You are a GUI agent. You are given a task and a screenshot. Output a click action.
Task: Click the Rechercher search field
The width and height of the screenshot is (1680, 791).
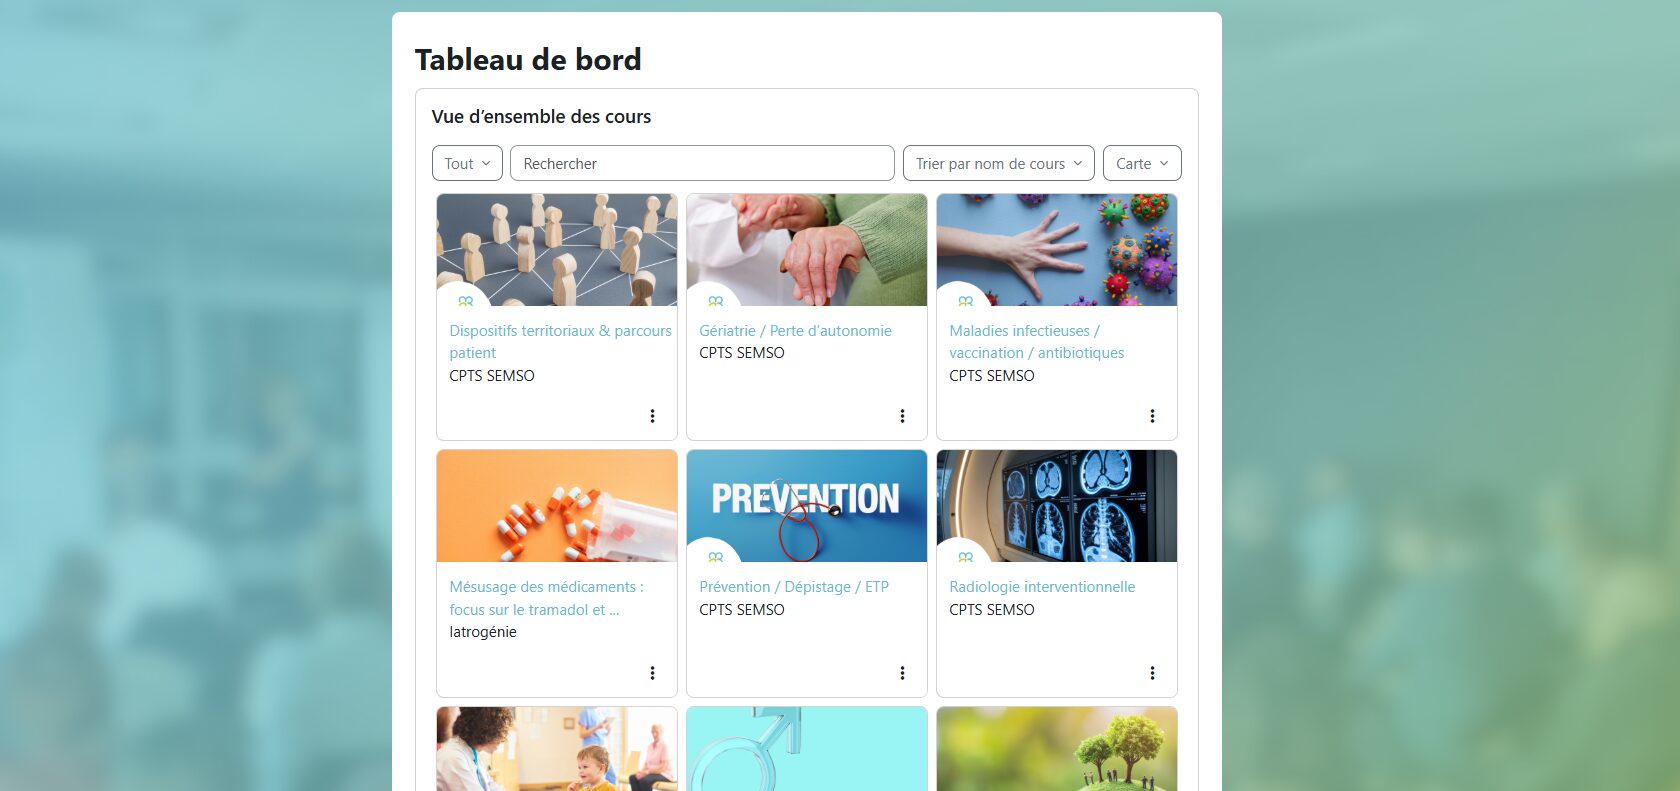pos(702,163)
